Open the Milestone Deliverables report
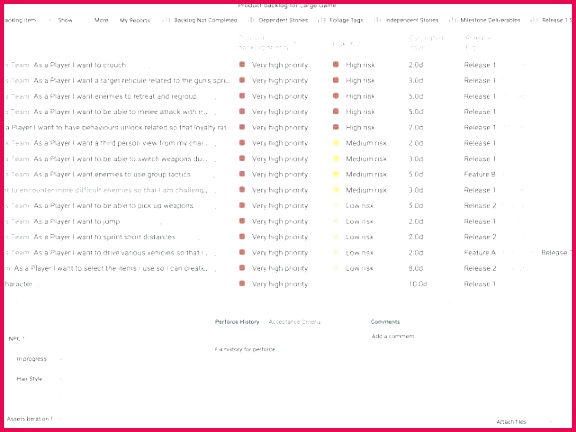This screenshot has width=576, height=432. (490, 20)
